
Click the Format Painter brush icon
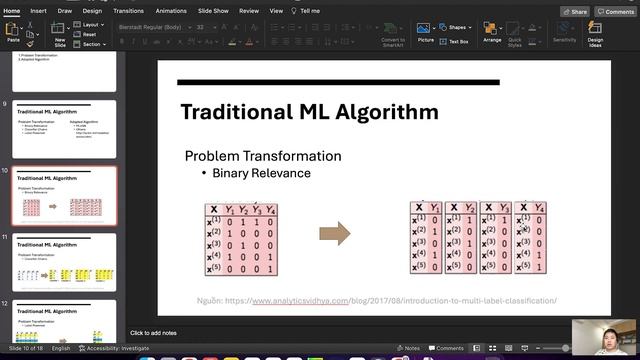coord(30,43)
